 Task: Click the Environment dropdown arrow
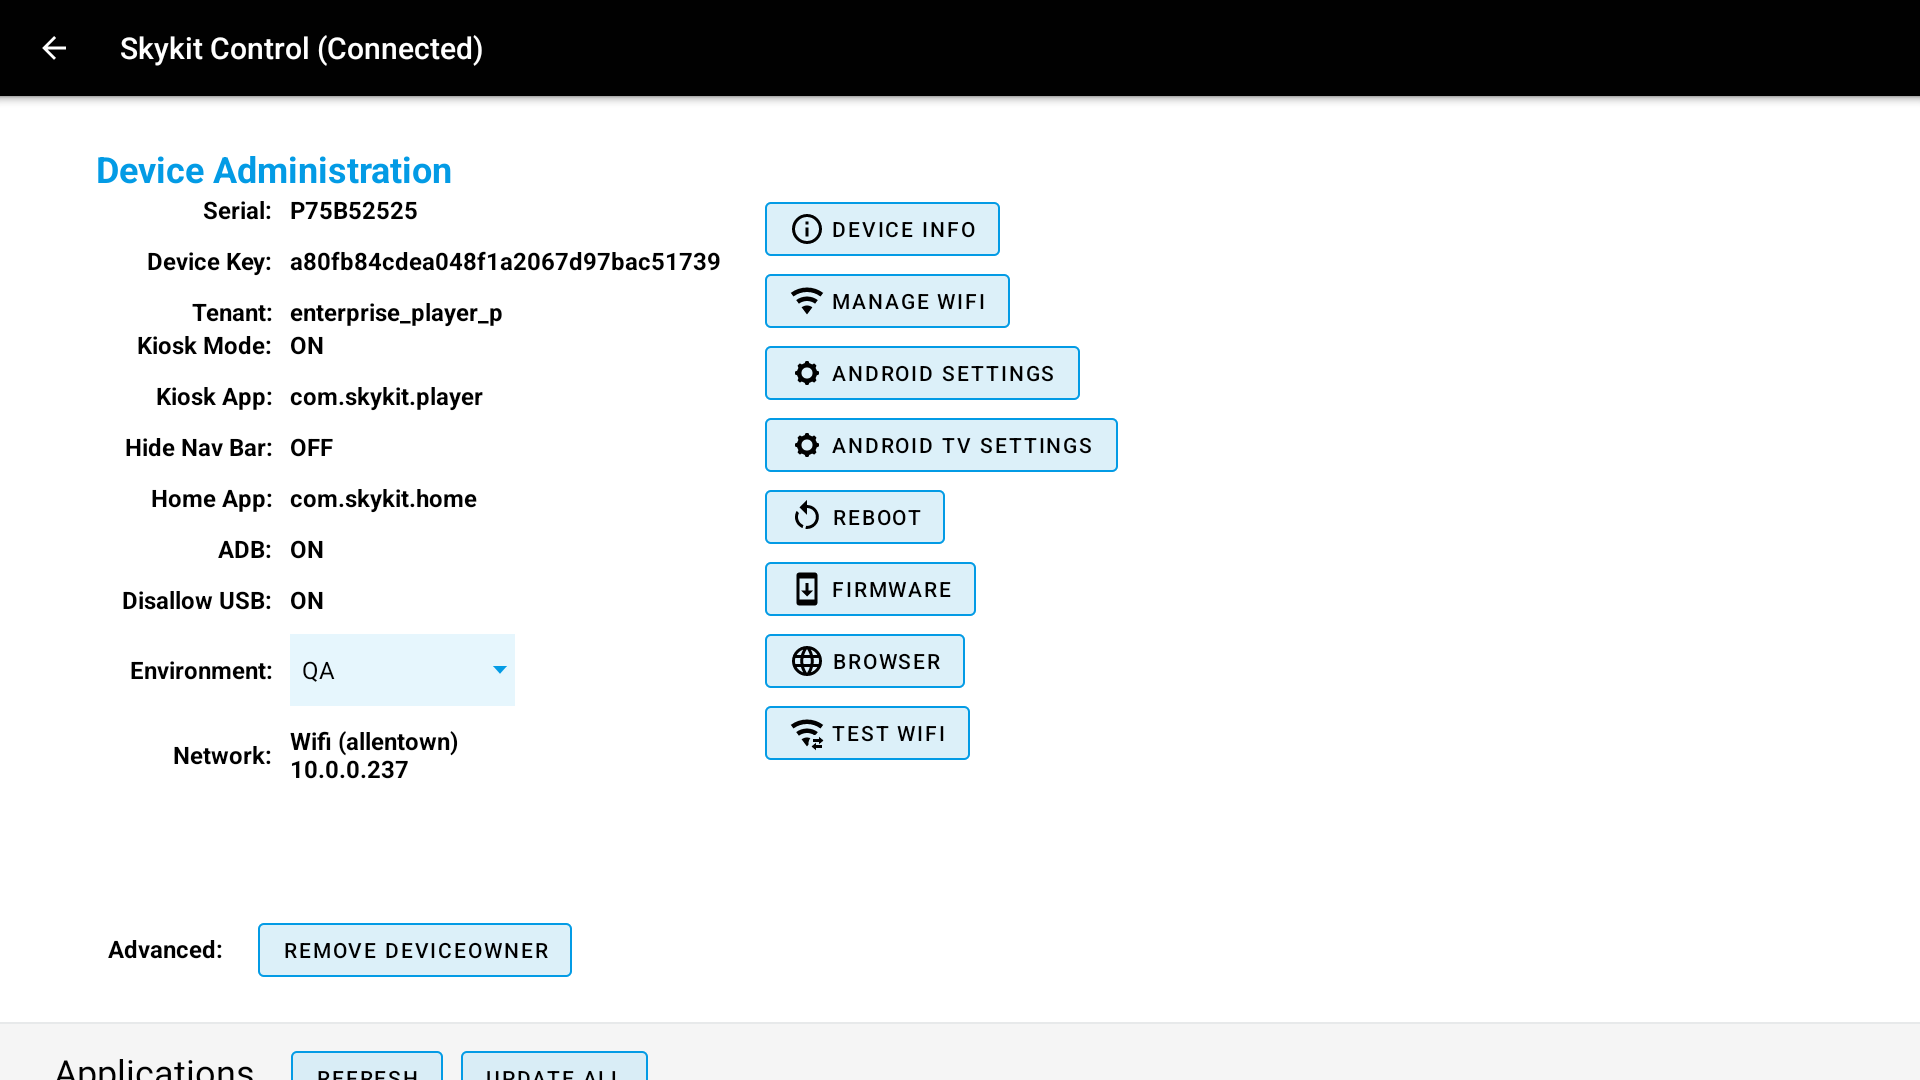tap(500, 670)
